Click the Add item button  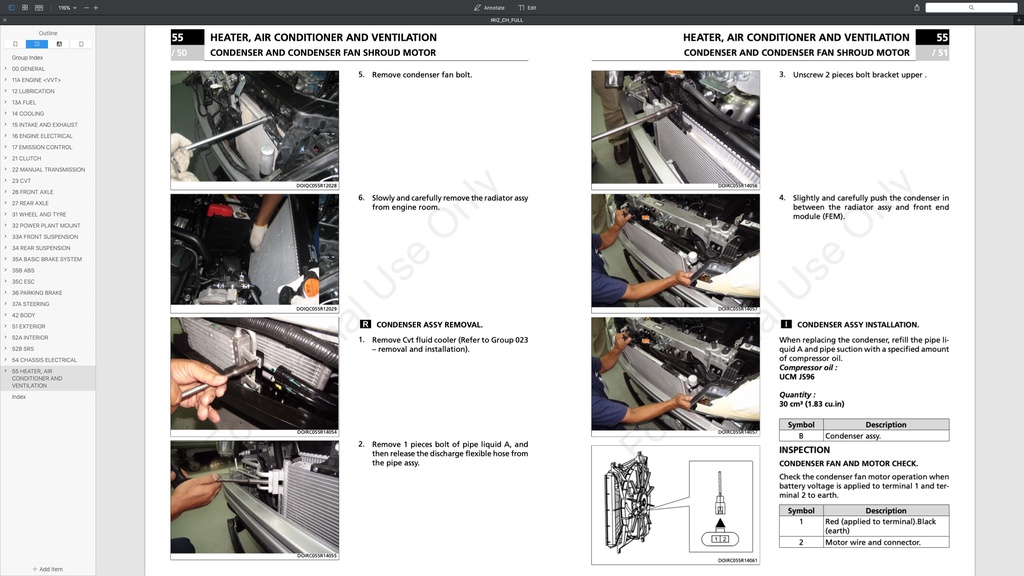[46, 569]
